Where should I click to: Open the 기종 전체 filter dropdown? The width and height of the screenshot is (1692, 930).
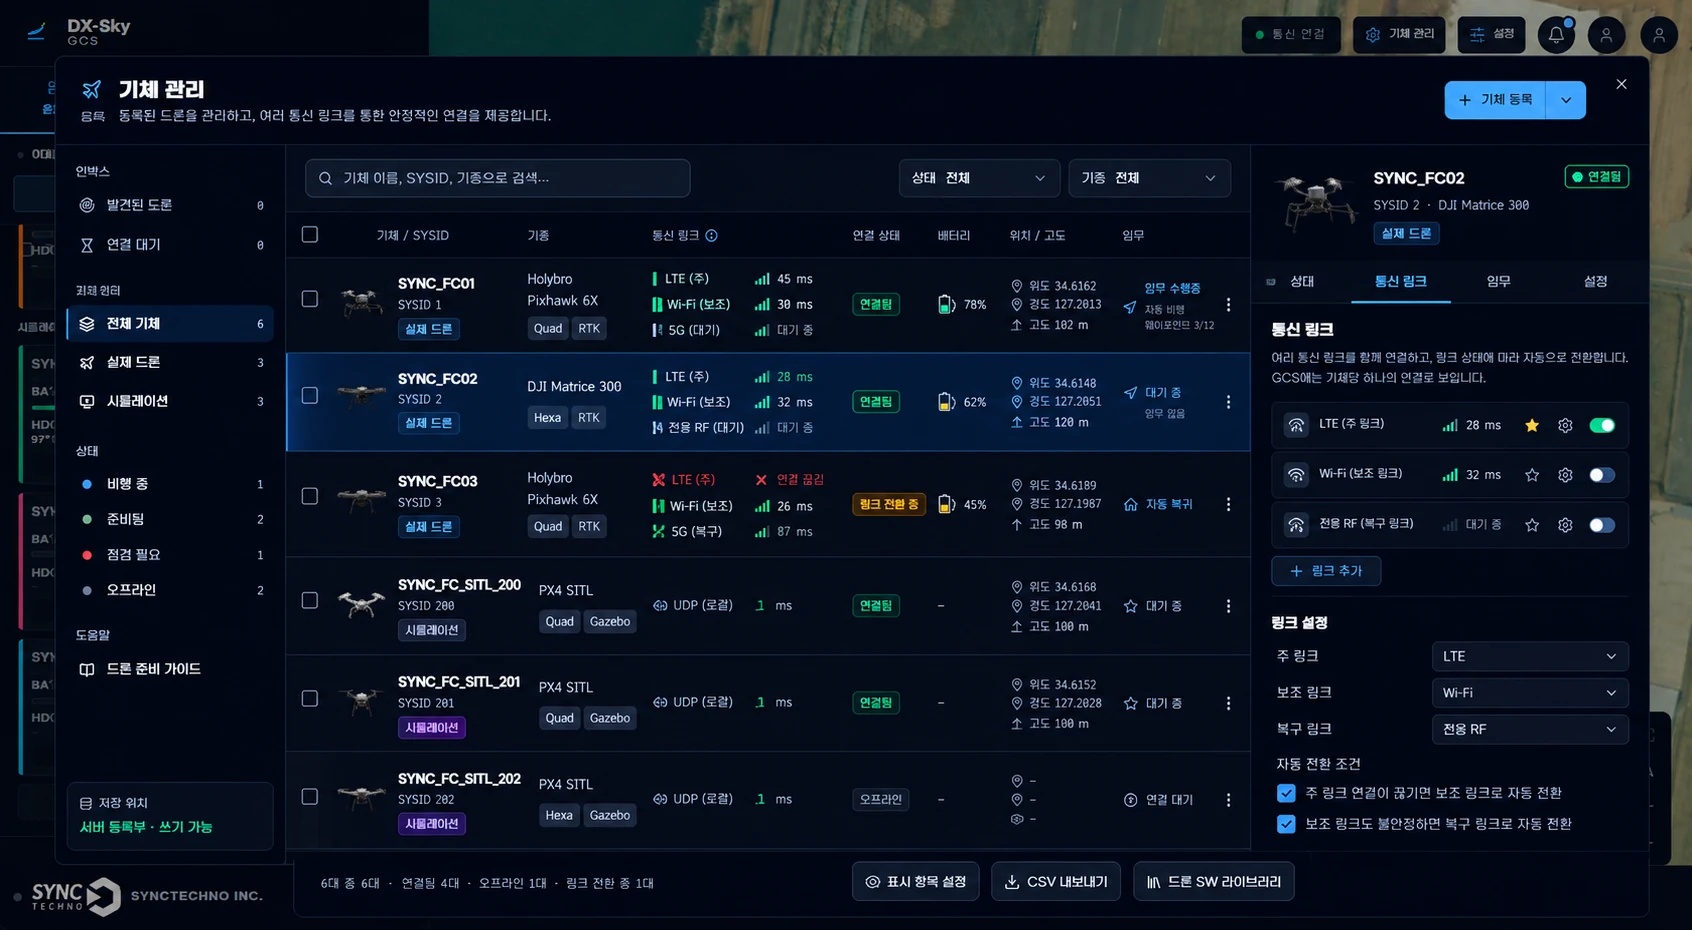coord(1149,178)
